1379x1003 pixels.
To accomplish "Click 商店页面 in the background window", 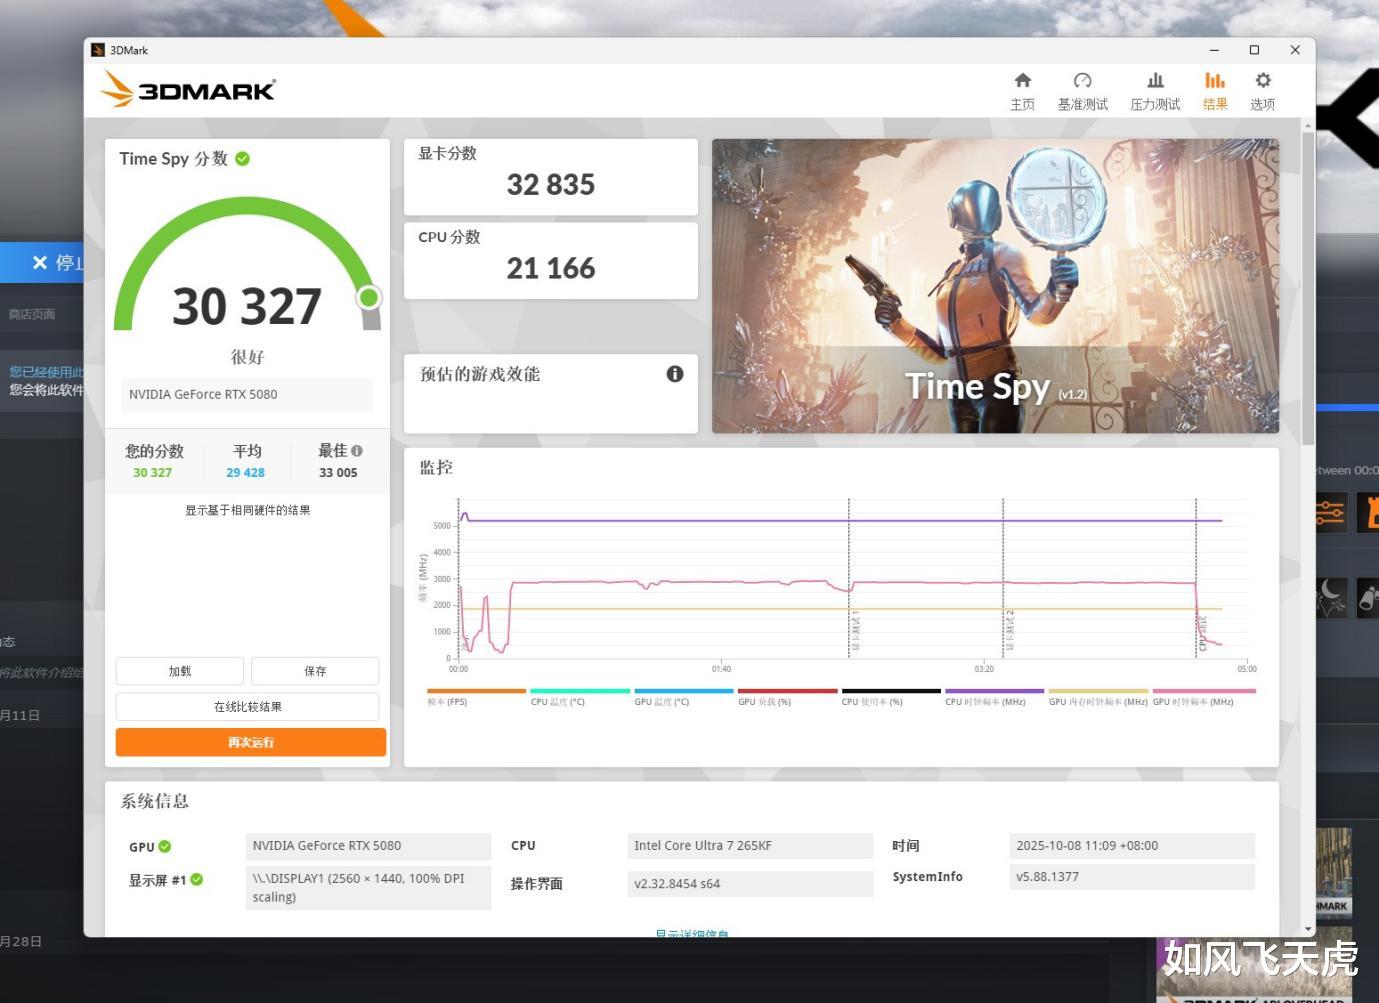I will [x=31, y=314].
